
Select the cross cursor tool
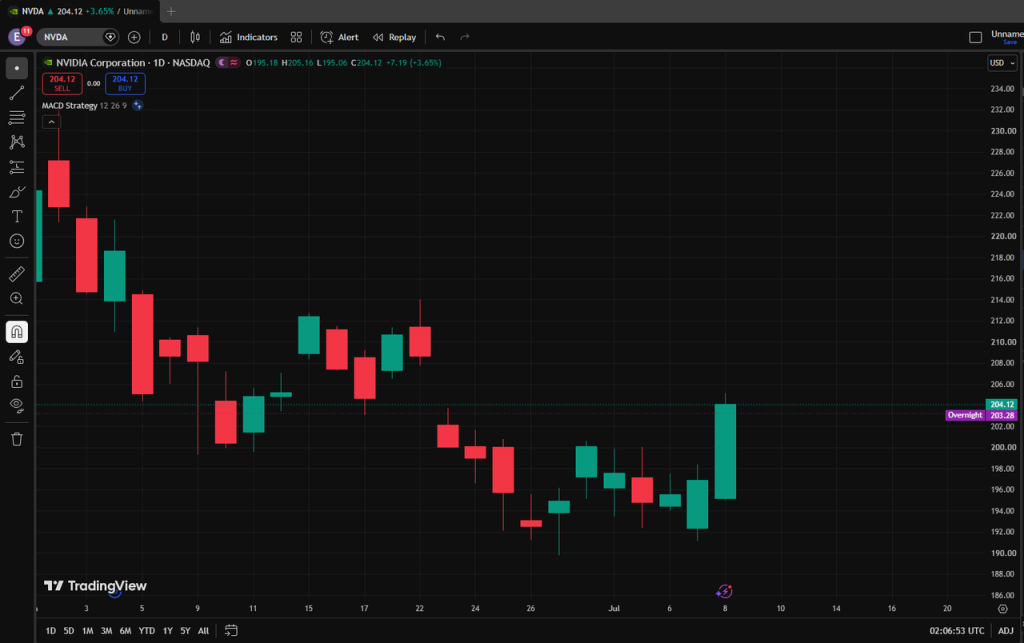[x=17, y=68]
